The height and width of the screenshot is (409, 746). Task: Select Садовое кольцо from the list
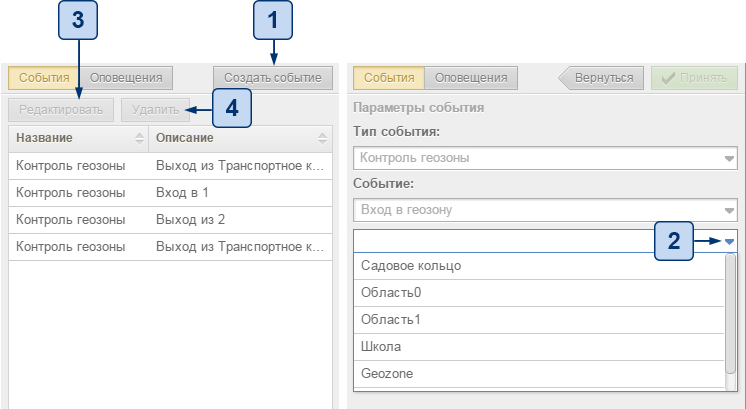539,266
